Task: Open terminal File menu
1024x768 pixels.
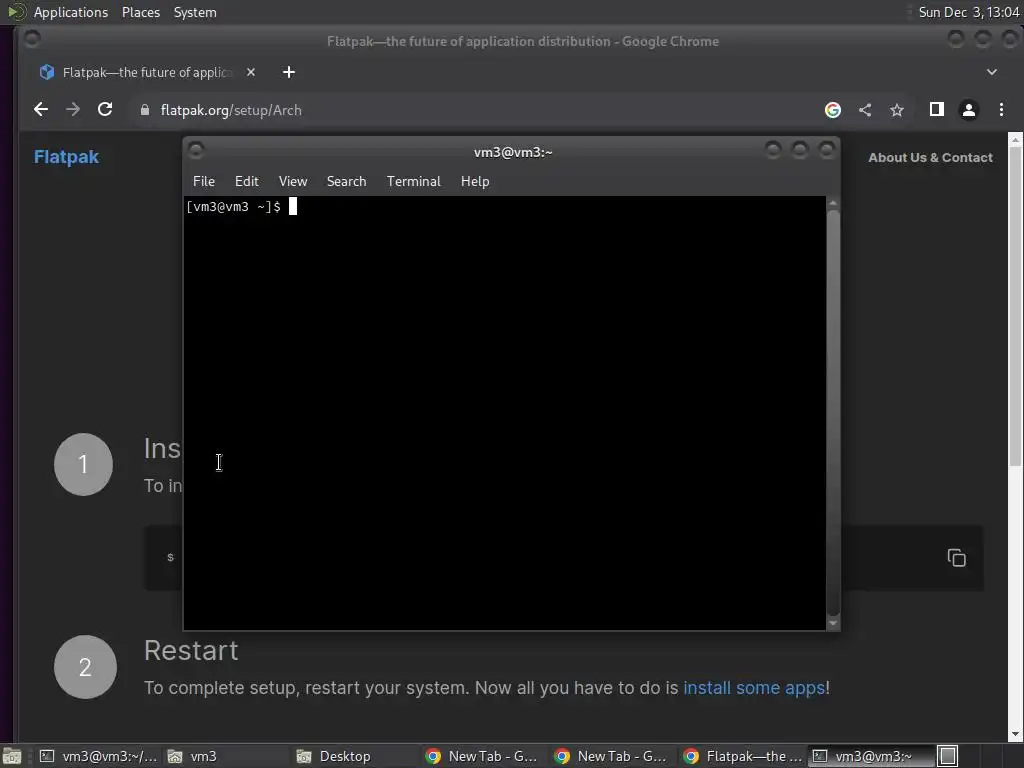Action: coord(204,182)
